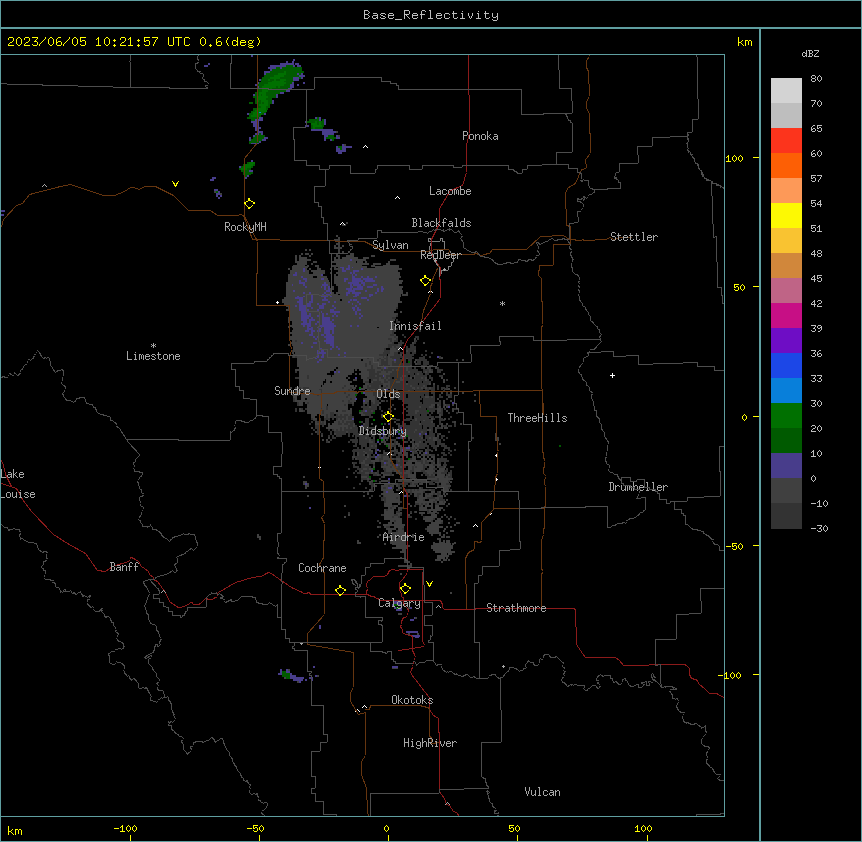
Task: Select the Vulcan label
Action: tap(543, 792)
